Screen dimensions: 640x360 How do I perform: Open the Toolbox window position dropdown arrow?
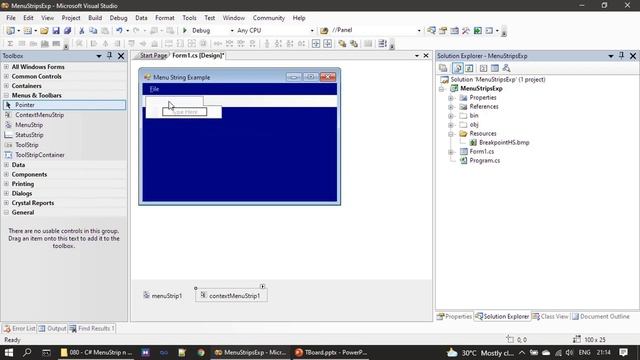point(98,56)
